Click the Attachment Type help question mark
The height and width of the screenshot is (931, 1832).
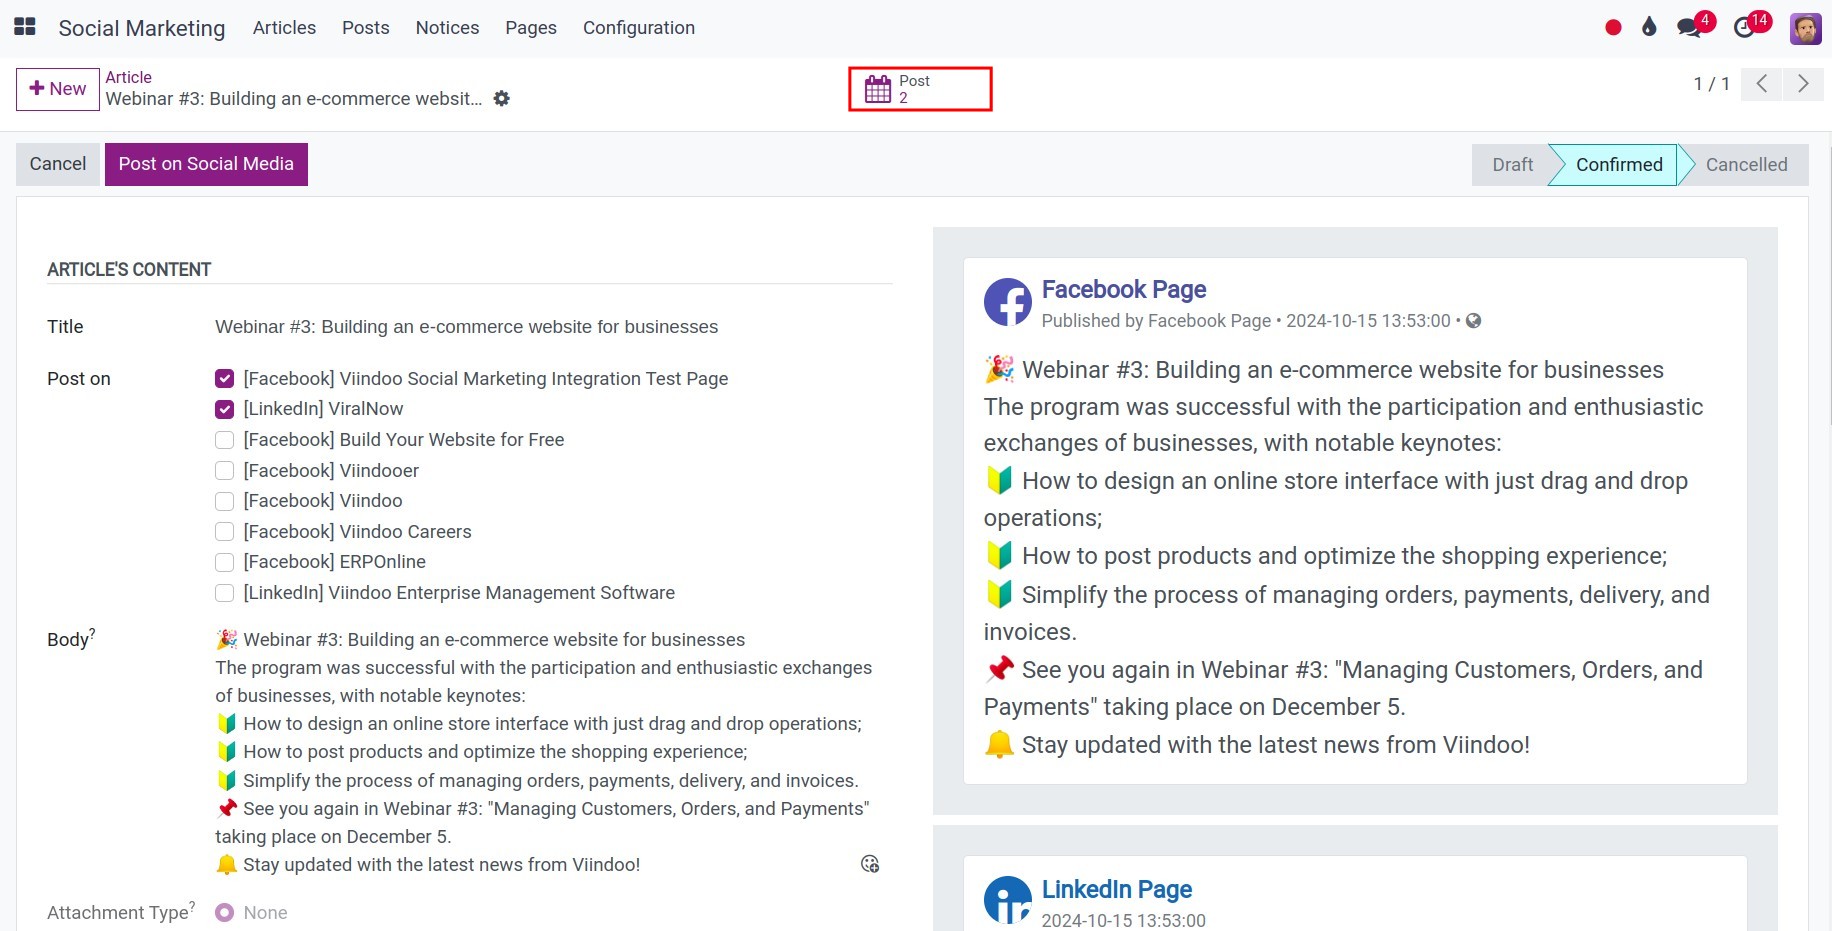(192, 906)
